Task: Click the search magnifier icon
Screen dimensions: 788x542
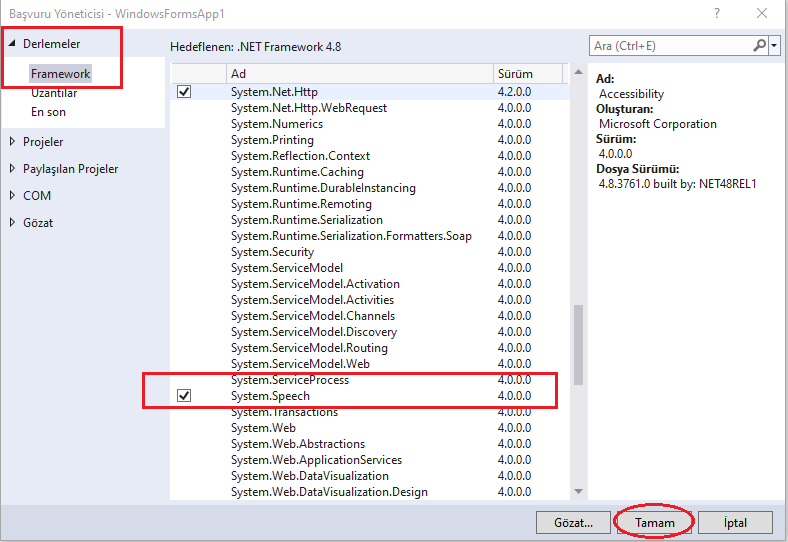Action: click(x=759, y=46)
